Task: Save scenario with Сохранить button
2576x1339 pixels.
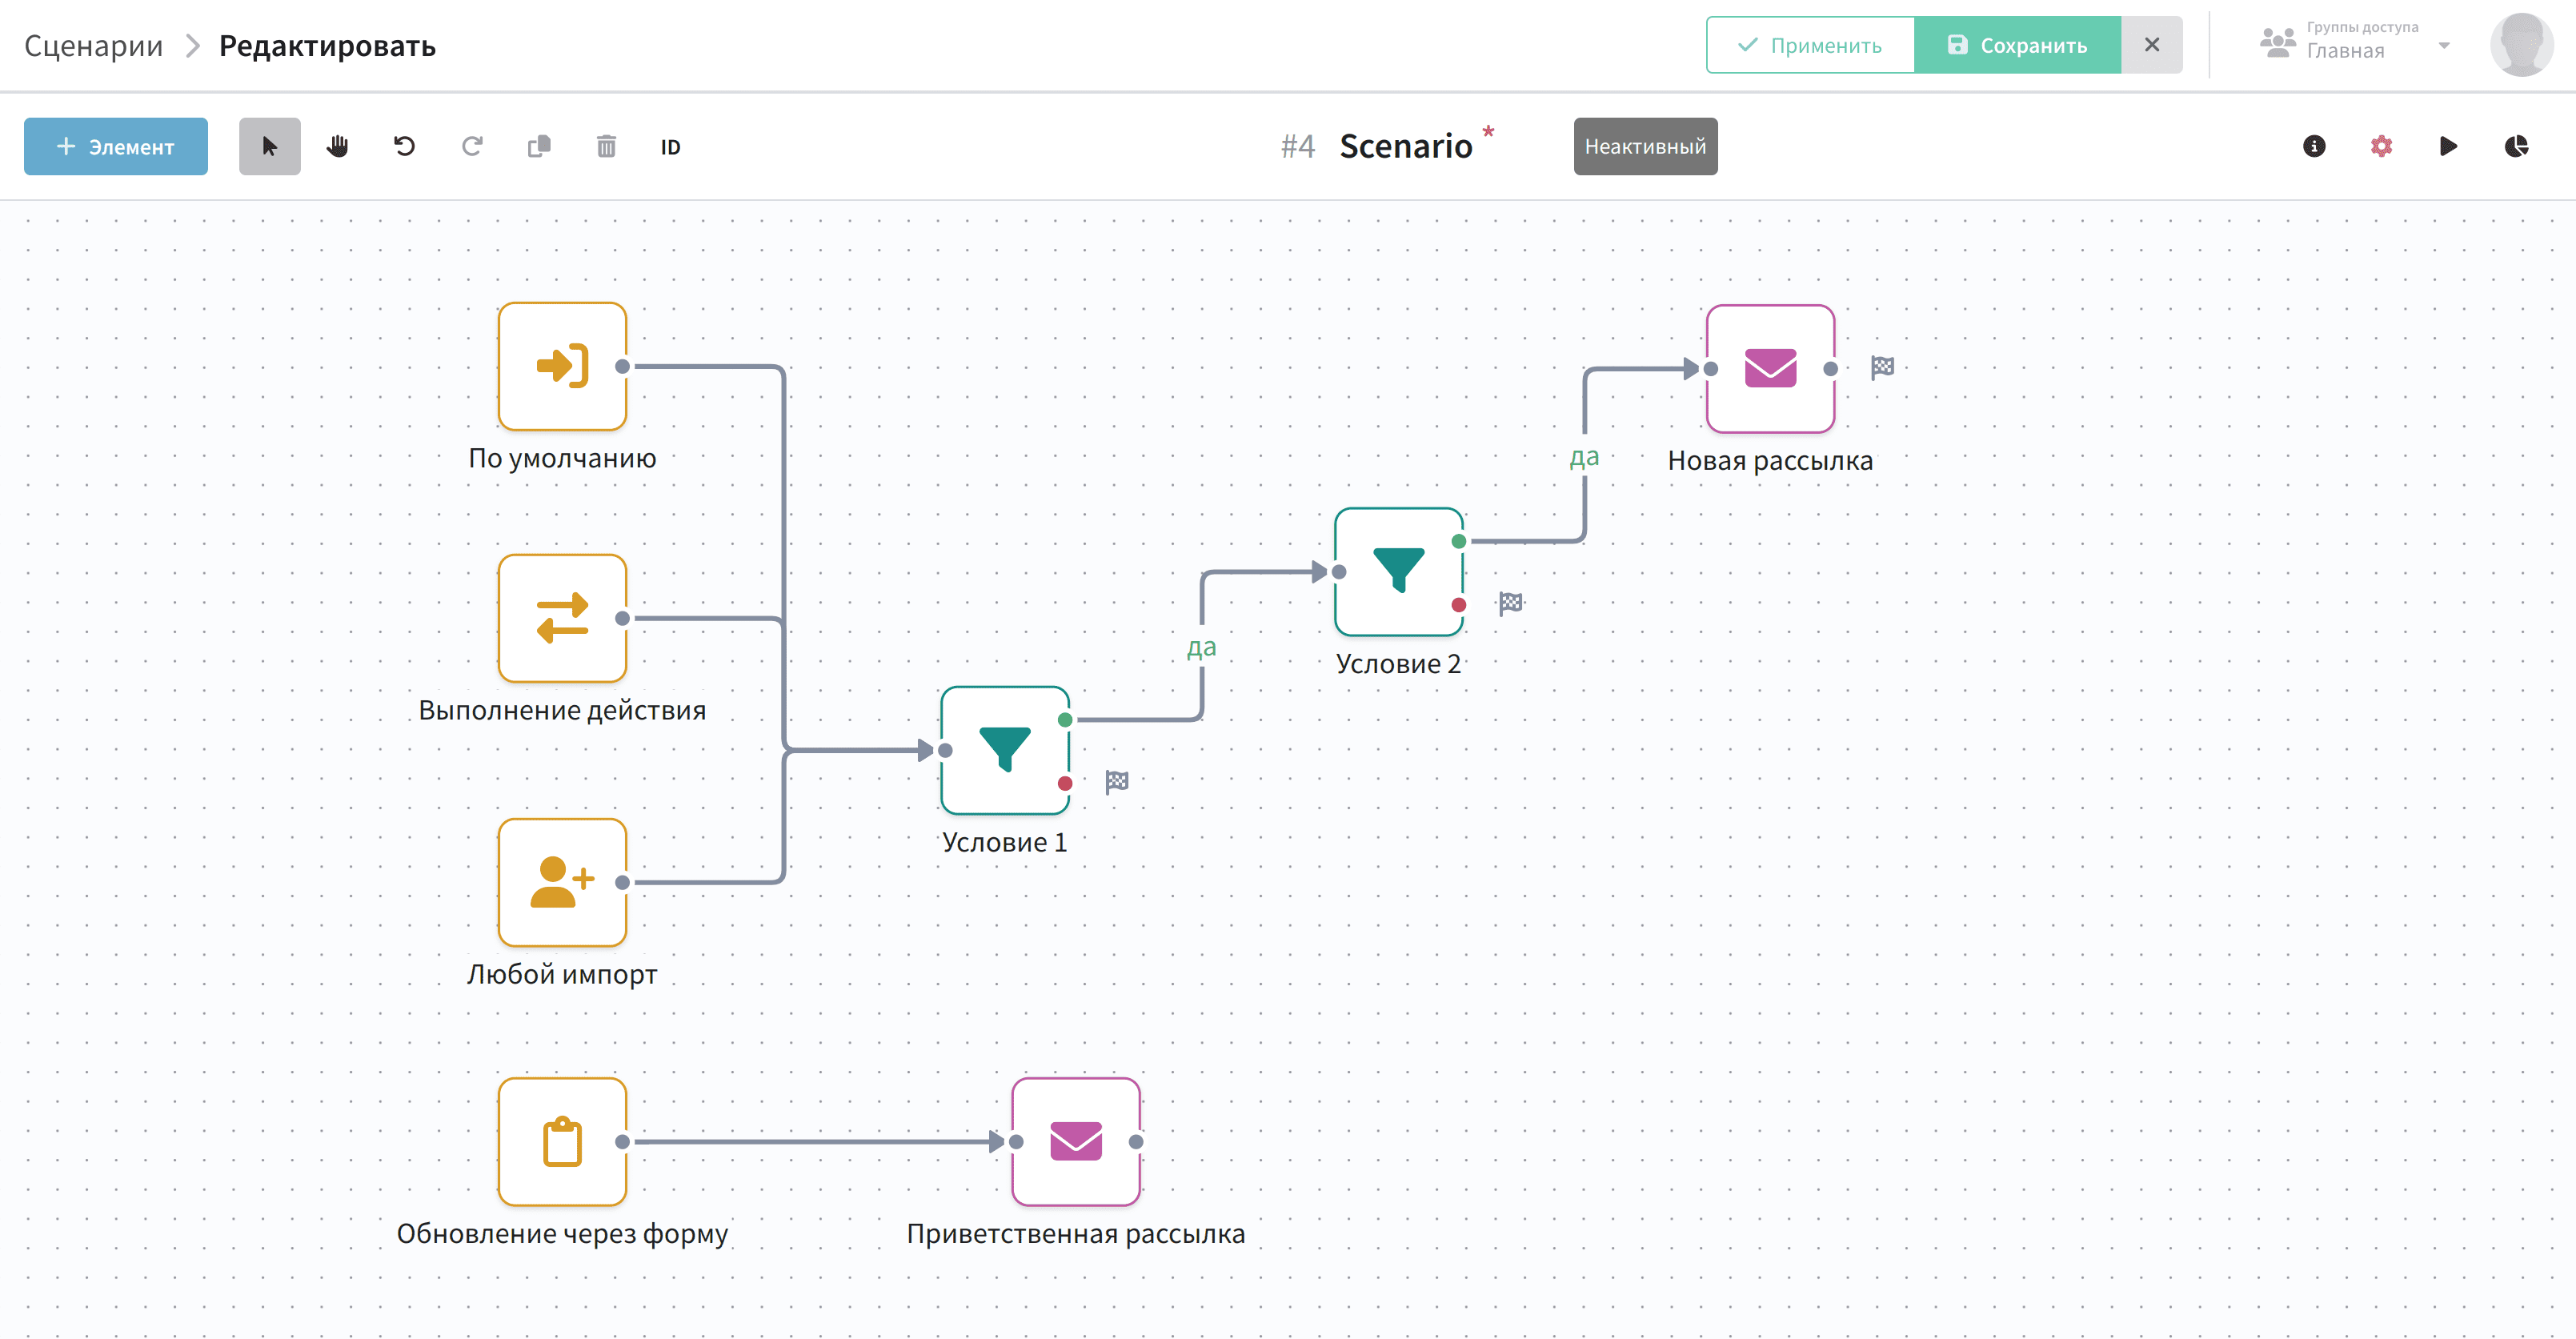Action: coord(2017,45)
